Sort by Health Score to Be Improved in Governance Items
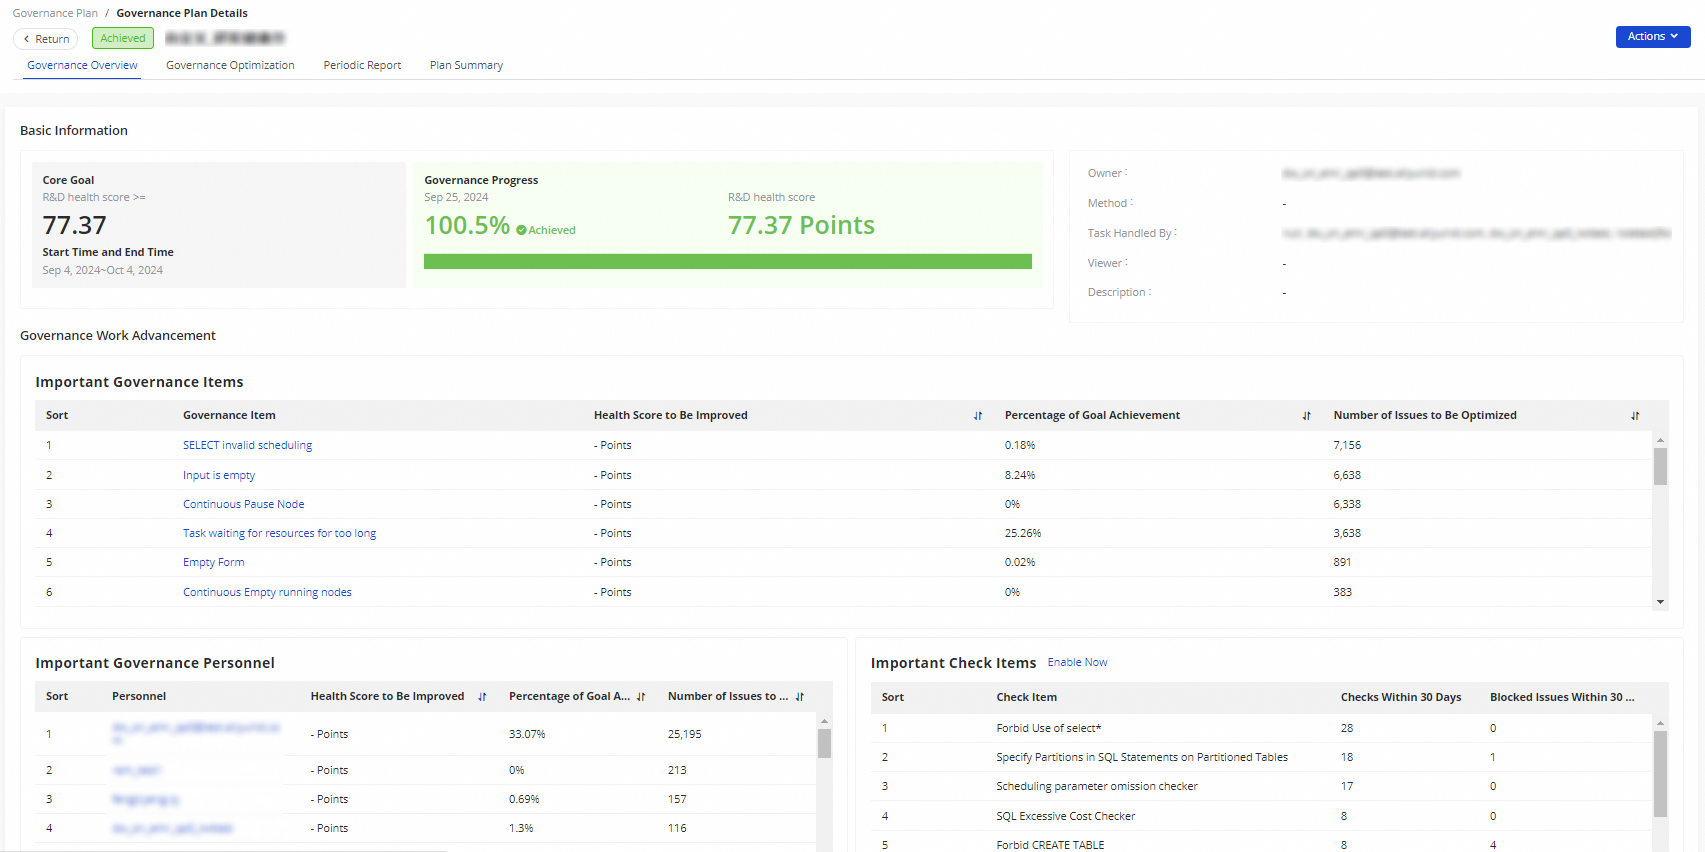1705x852 pixels. coord(978,416)
